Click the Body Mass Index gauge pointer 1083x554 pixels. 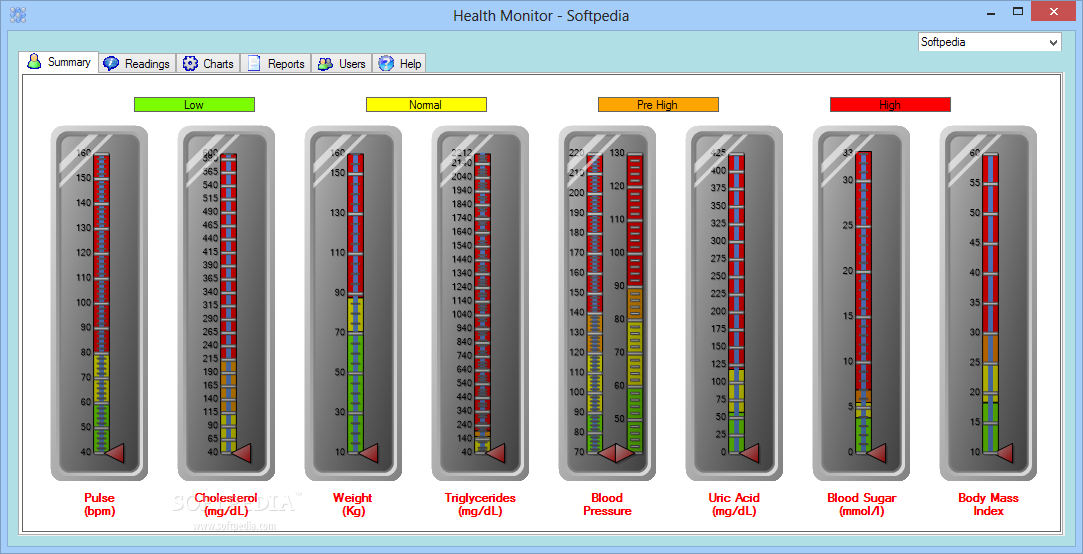[1005, 452]
